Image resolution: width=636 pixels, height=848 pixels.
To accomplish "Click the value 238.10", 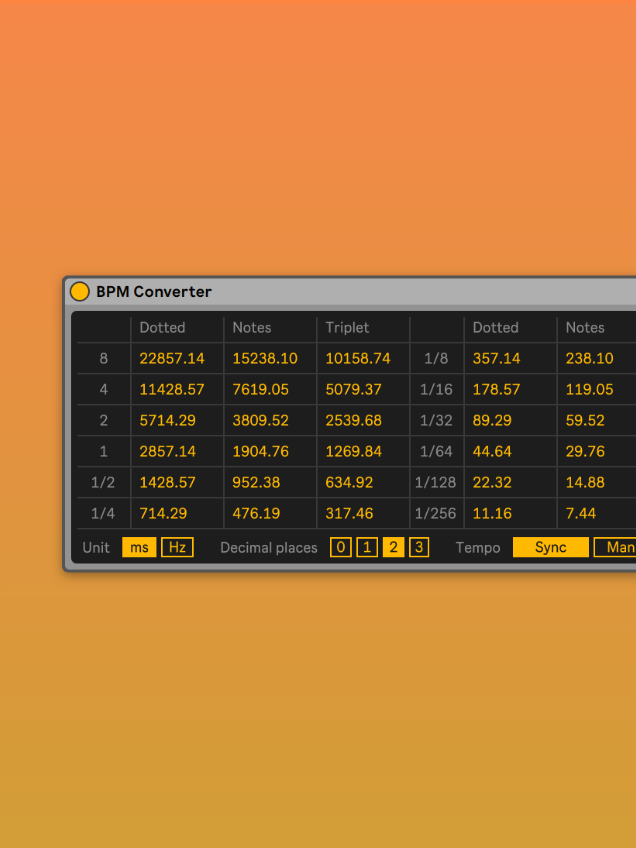I will pos(589,359).
